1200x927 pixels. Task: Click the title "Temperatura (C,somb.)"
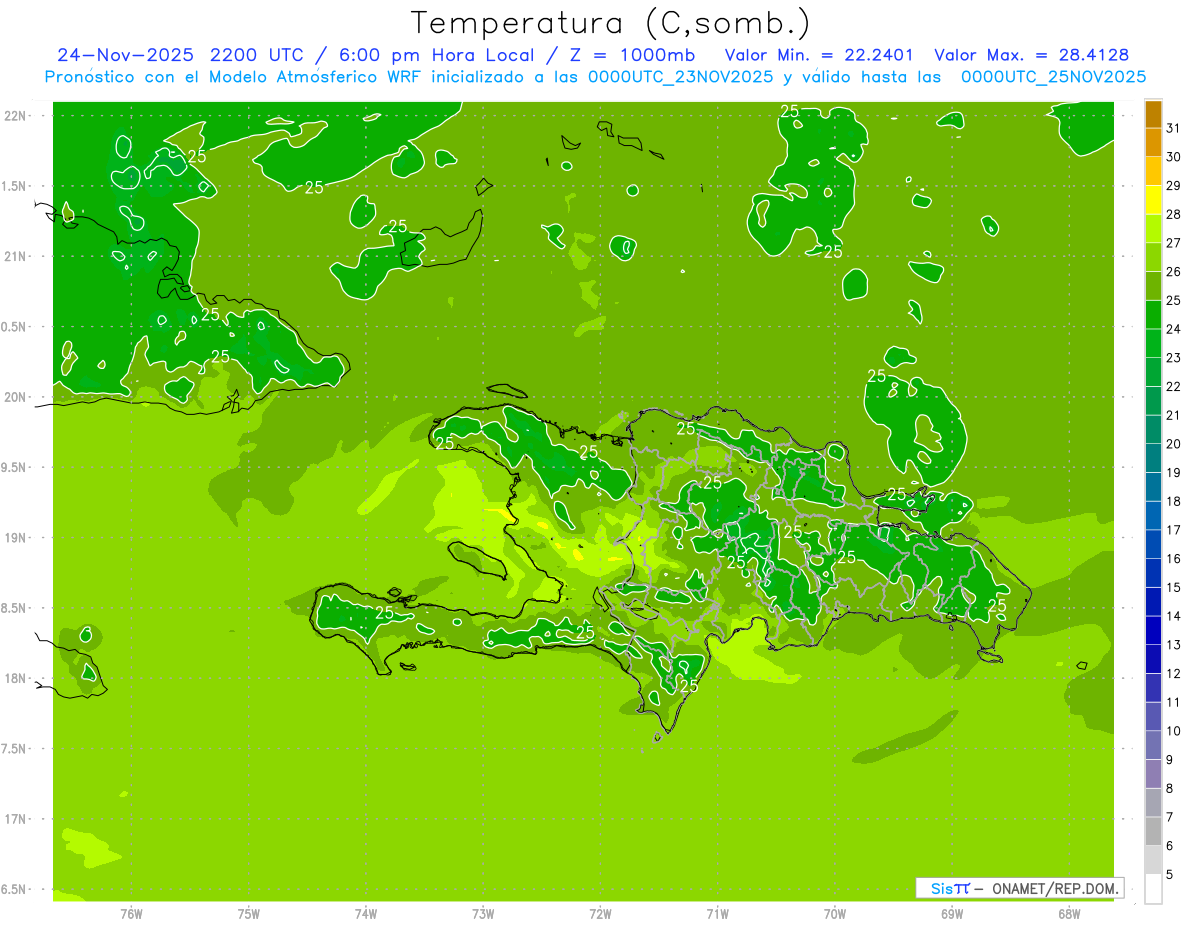pyautogui.click(x=610, y=24)
